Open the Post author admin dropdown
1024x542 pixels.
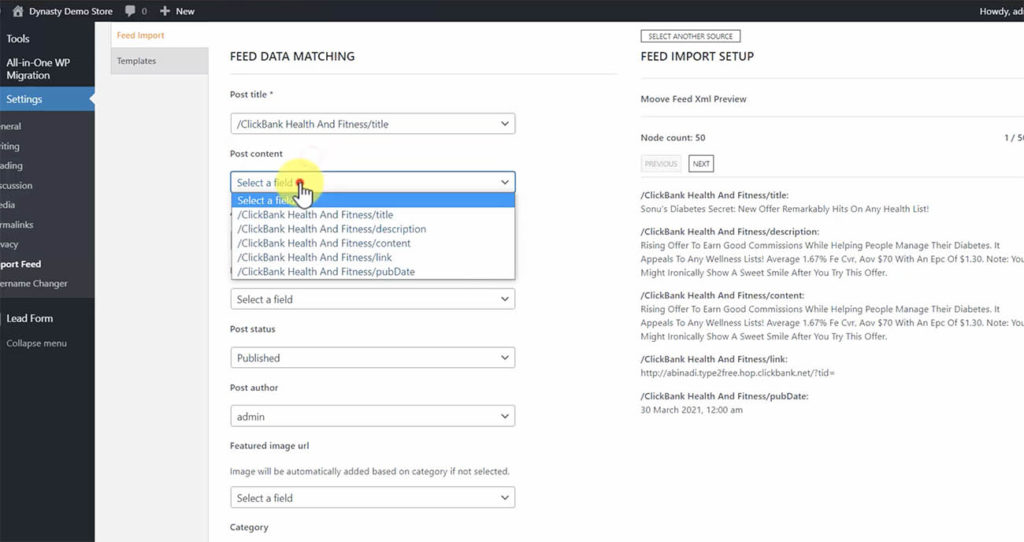pos(372,417)
